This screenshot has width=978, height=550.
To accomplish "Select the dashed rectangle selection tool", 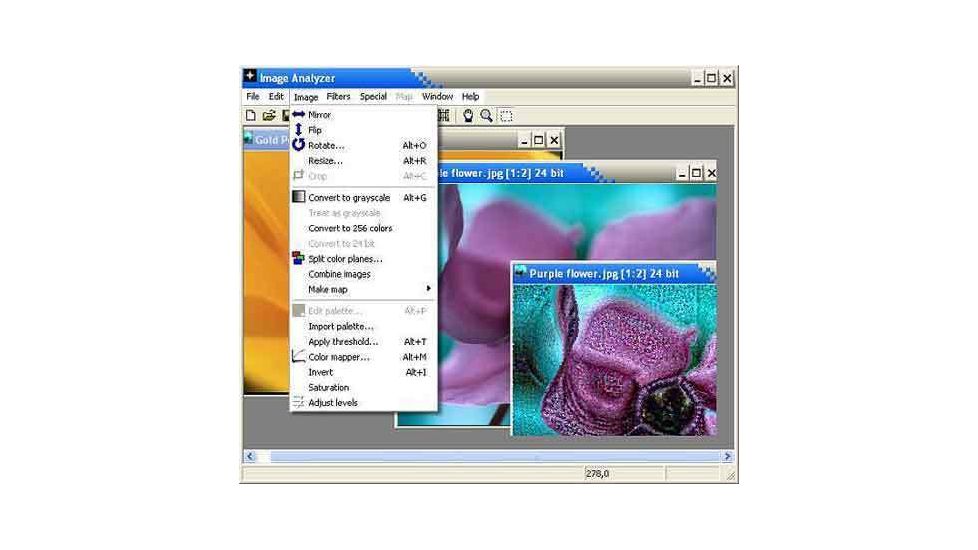I will coord(506,116).
